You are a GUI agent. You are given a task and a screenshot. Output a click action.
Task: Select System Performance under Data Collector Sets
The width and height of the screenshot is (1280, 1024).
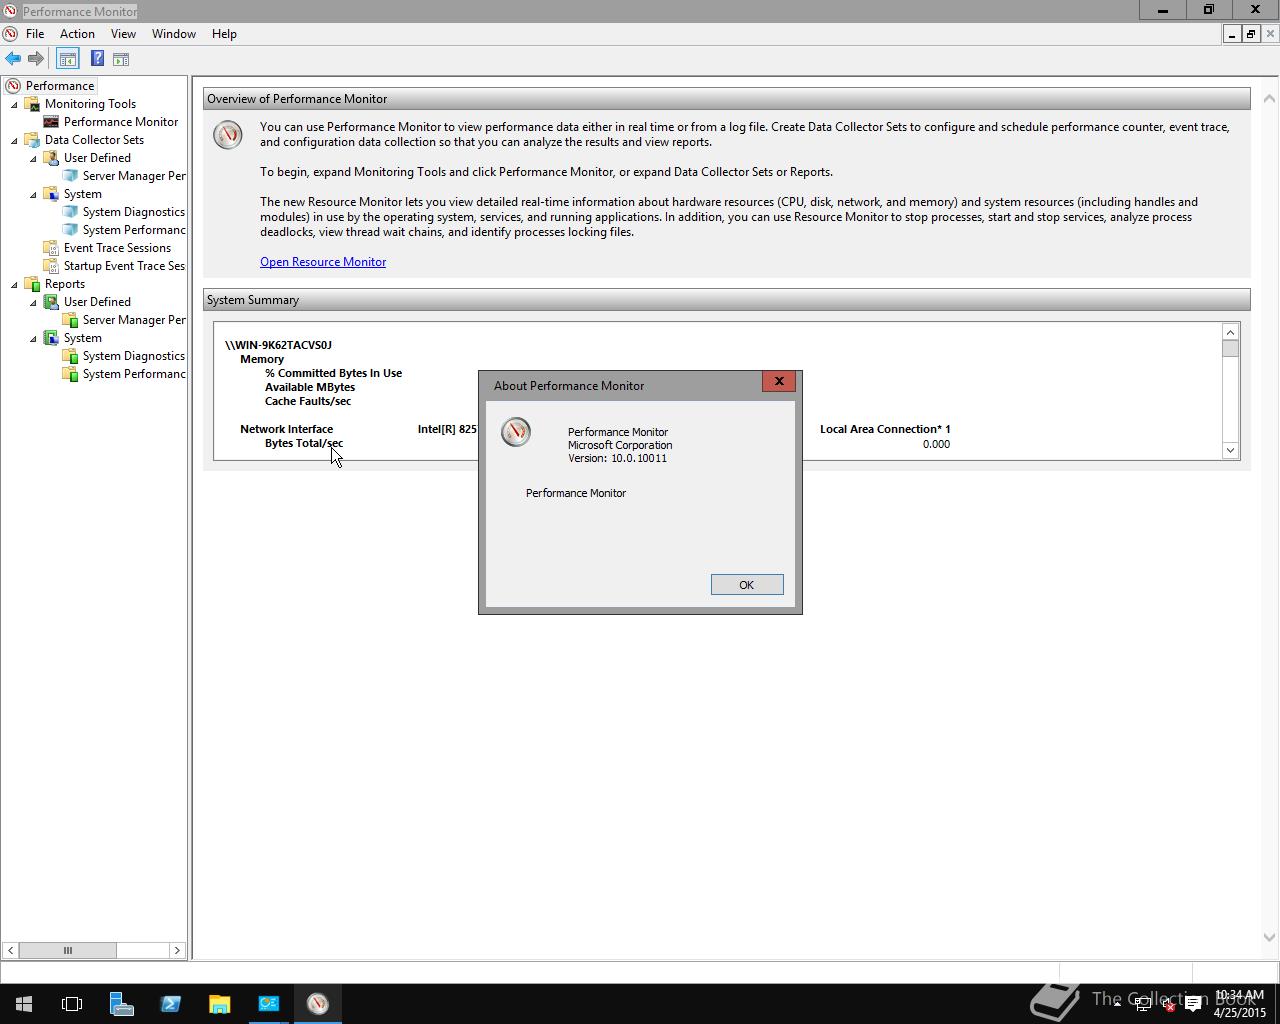tap(134, 230)
